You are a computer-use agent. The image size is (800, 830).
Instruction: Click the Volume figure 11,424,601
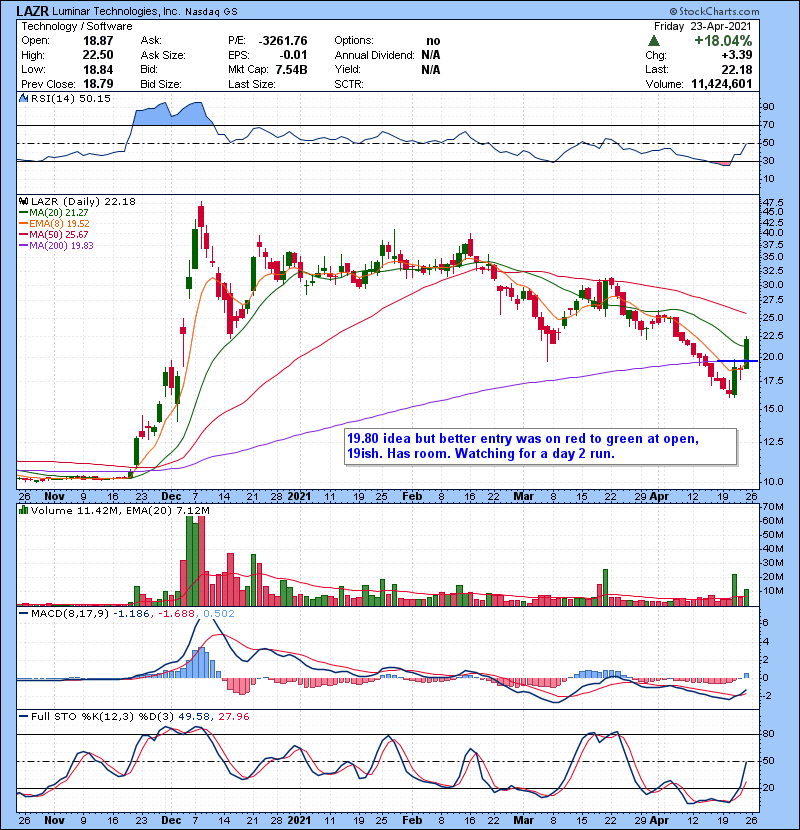click(x=722, y=84)
